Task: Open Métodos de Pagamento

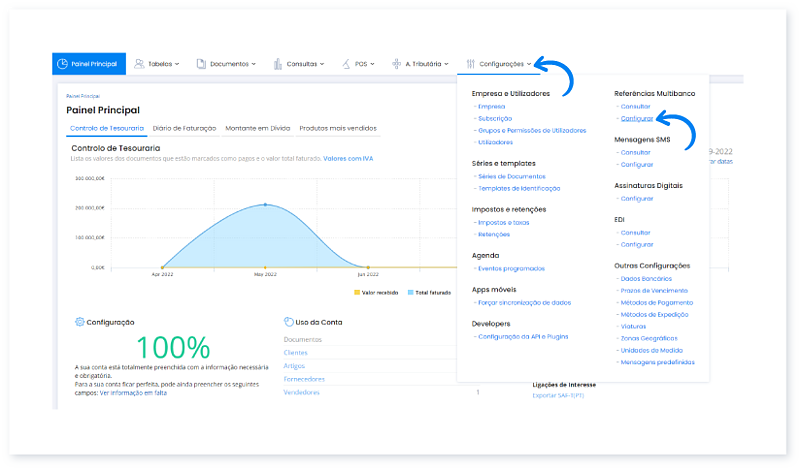Action: click(x=657, y=303)
